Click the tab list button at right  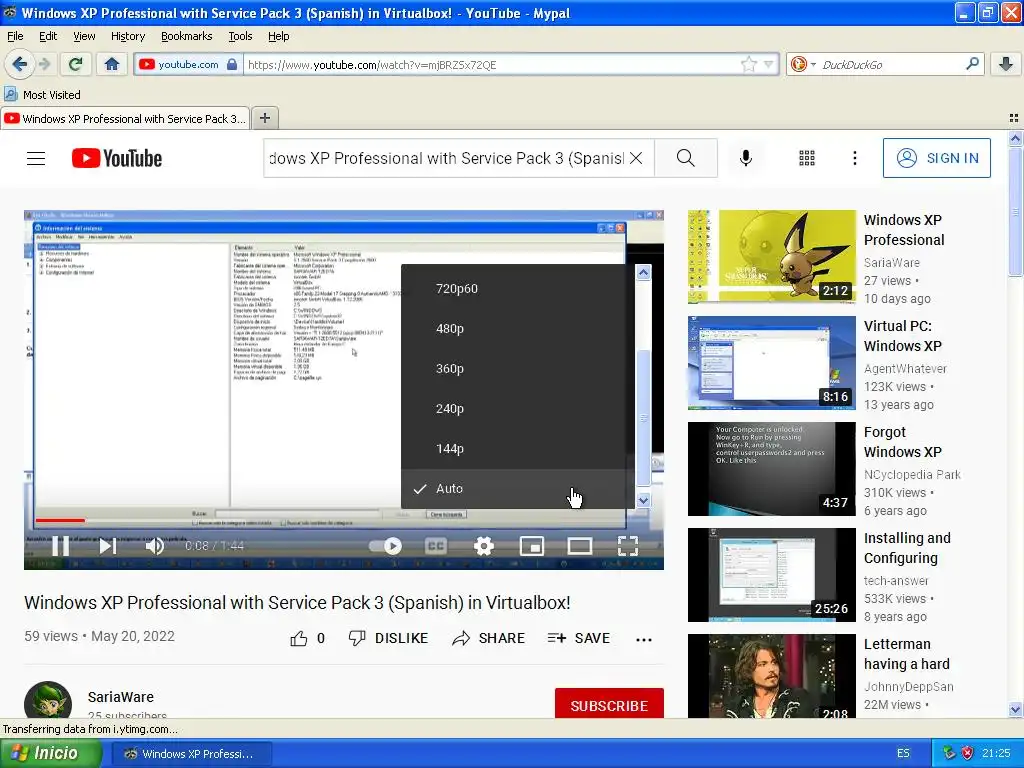coord(1014,118)
